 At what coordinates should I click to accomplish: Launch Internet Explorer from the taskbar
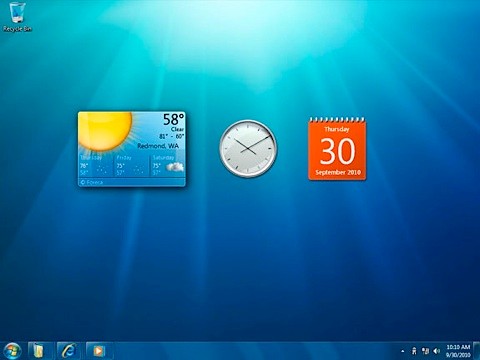(69, 351)
